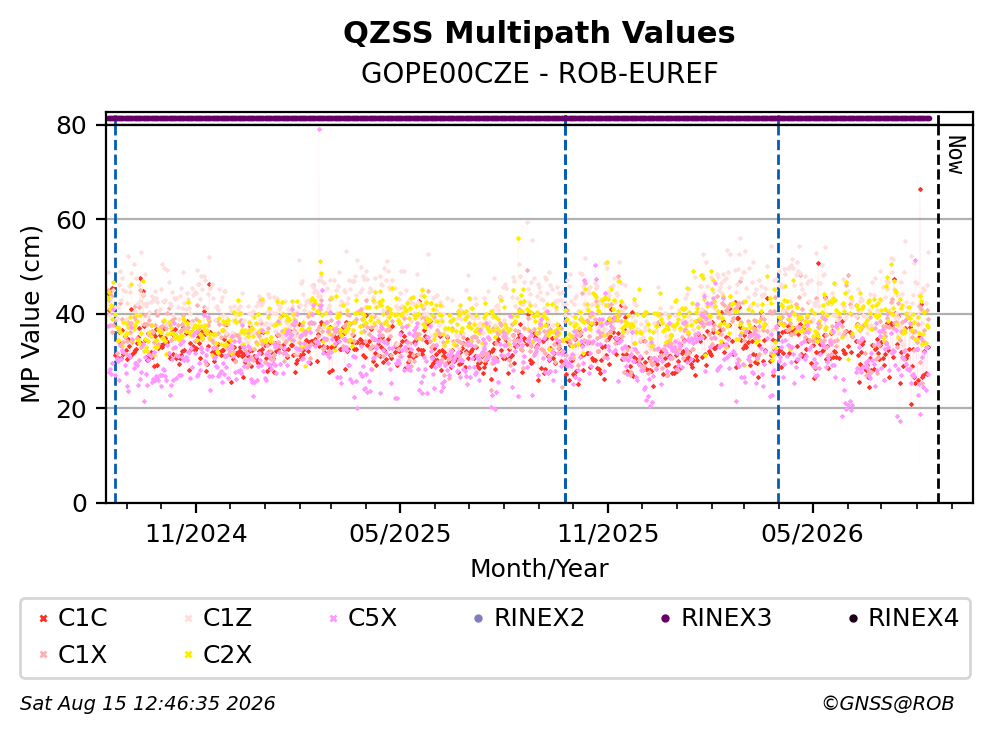
Task: Click the C2X yellow legend marker
Action: (x=188, y=654)
